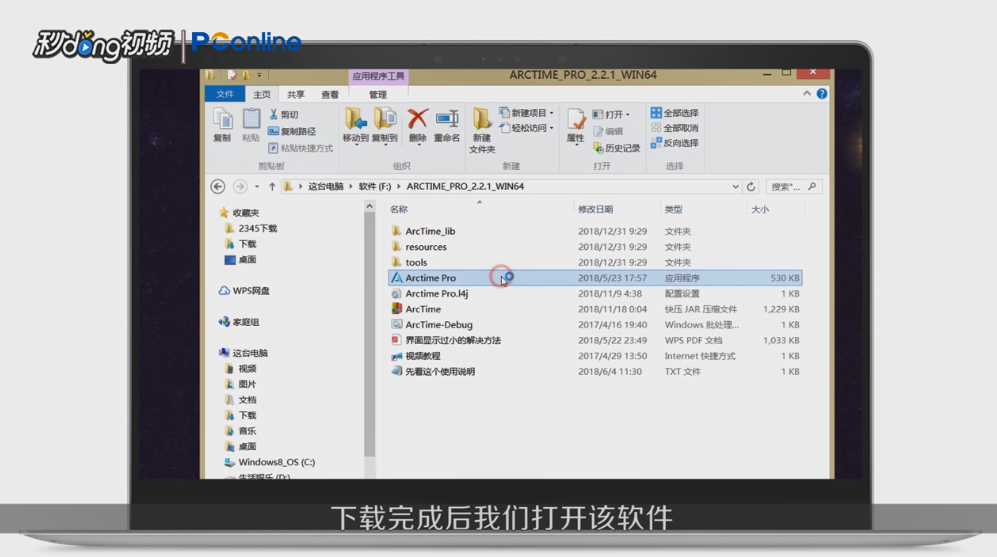Switch to the Share (共享) tab
Screen dimensions: 997x557
(x=296, y=94)
